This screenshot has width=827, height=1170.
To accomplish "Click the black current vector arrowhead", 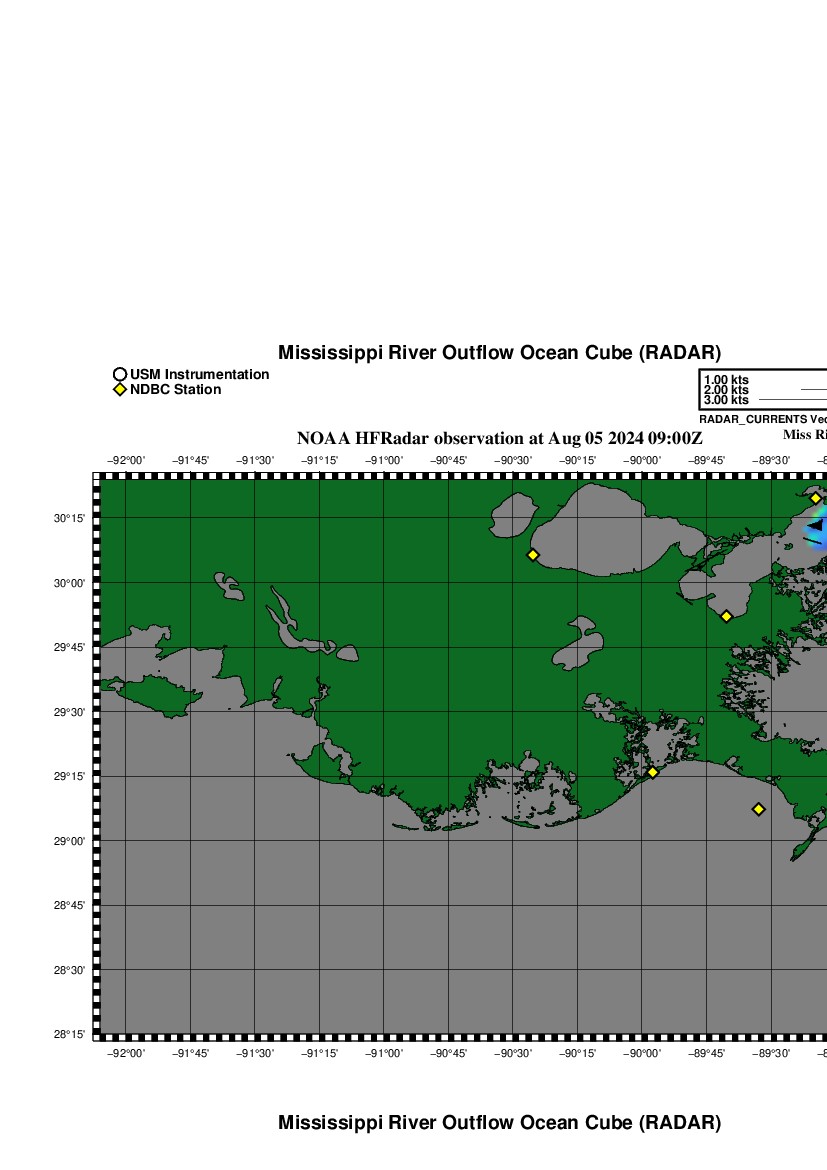I will [x=816, y=525].
